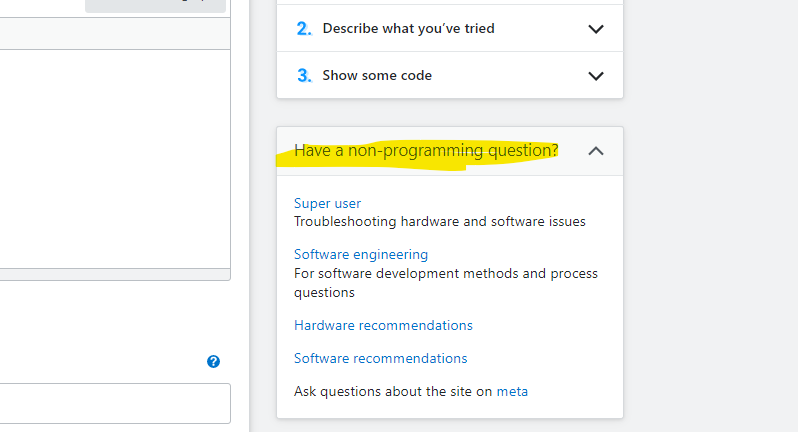Follow the meta link
Viewport: 798px width, 432px height.
click(512, 391)
